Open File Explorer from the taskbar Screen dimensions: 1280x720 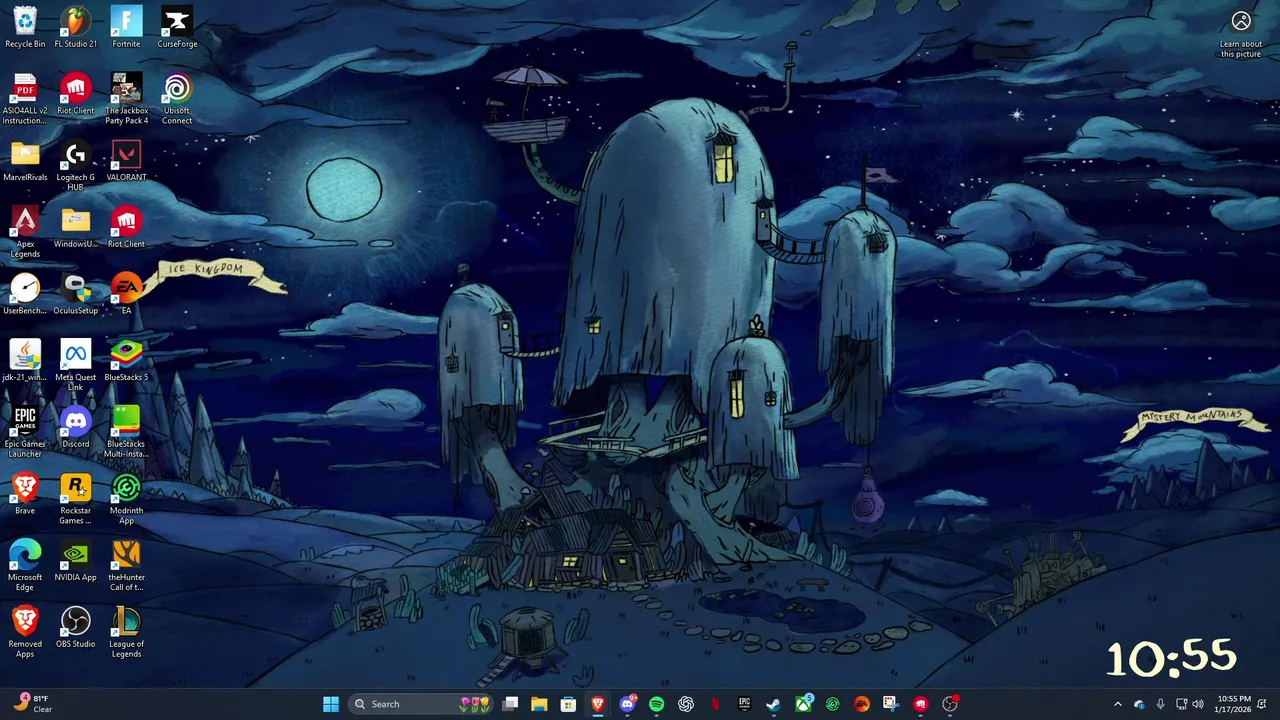pyautogui.click(x=539, y=704)
